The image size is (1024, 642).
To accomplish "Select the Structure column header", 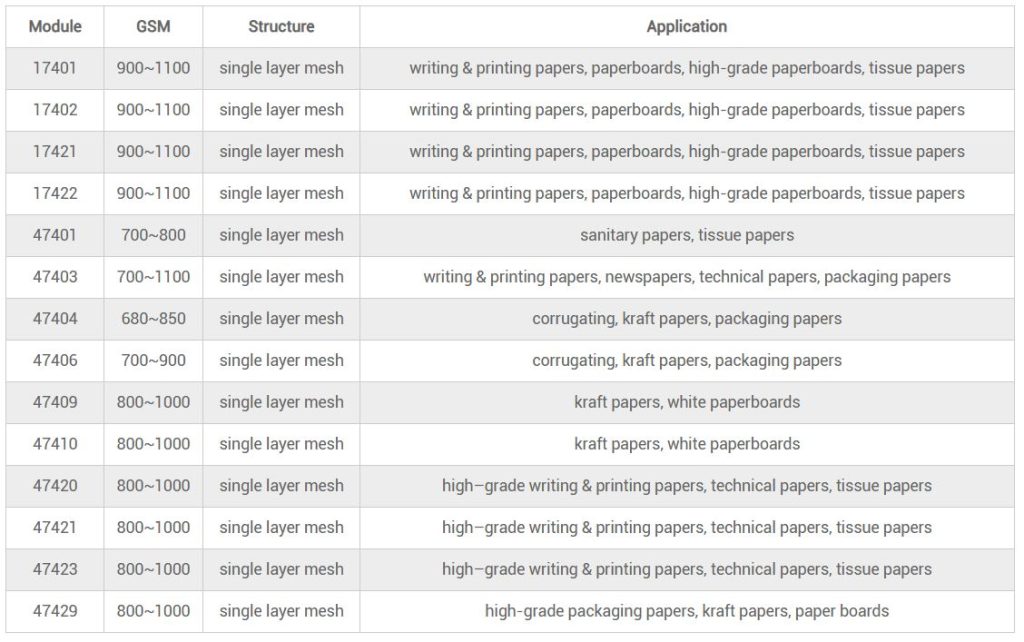I will (x=281, y=27).
